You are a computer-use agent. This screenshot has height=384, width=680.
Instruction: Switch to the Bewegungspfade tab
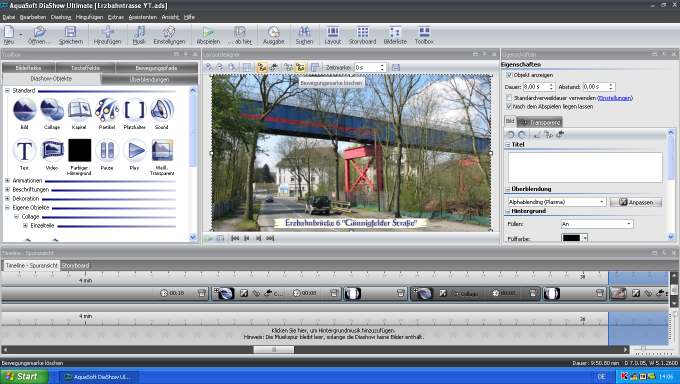[156, 68]
